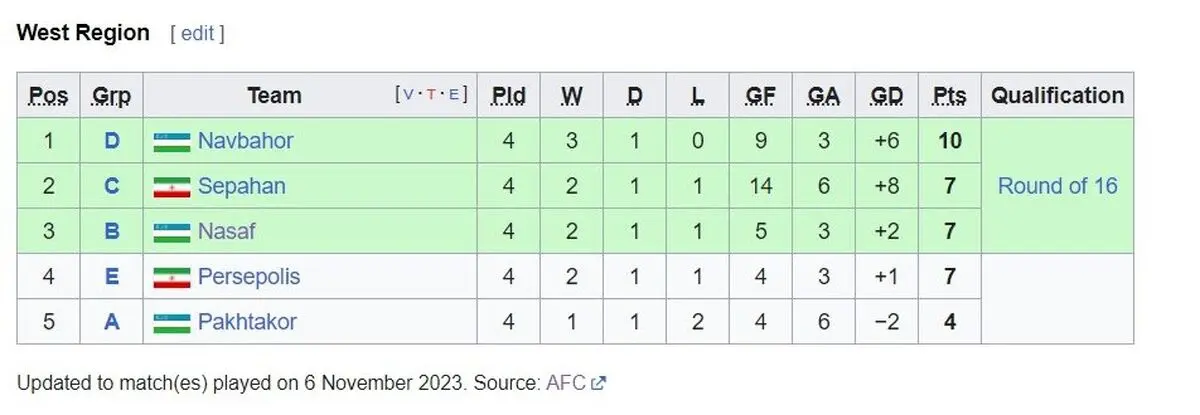Viewport: 1200px width, 415px height.
Task: Click the E edit-template link
Action: (453, 95)
